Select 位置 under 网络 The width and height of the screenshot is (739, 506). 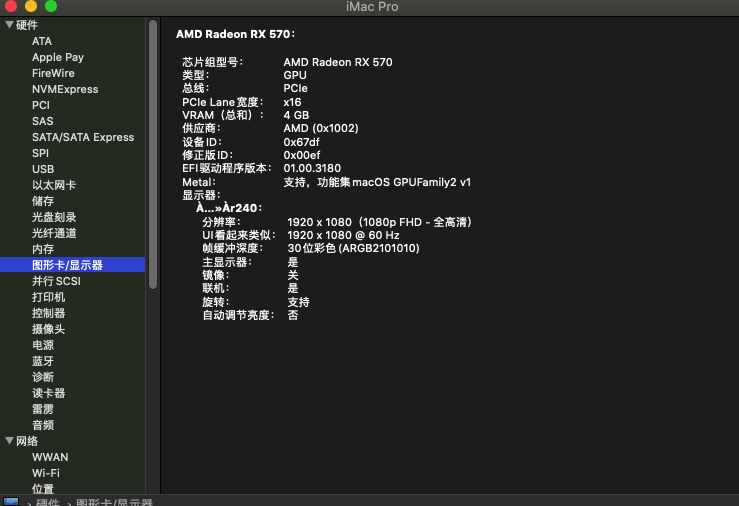(x=43, y=489)
